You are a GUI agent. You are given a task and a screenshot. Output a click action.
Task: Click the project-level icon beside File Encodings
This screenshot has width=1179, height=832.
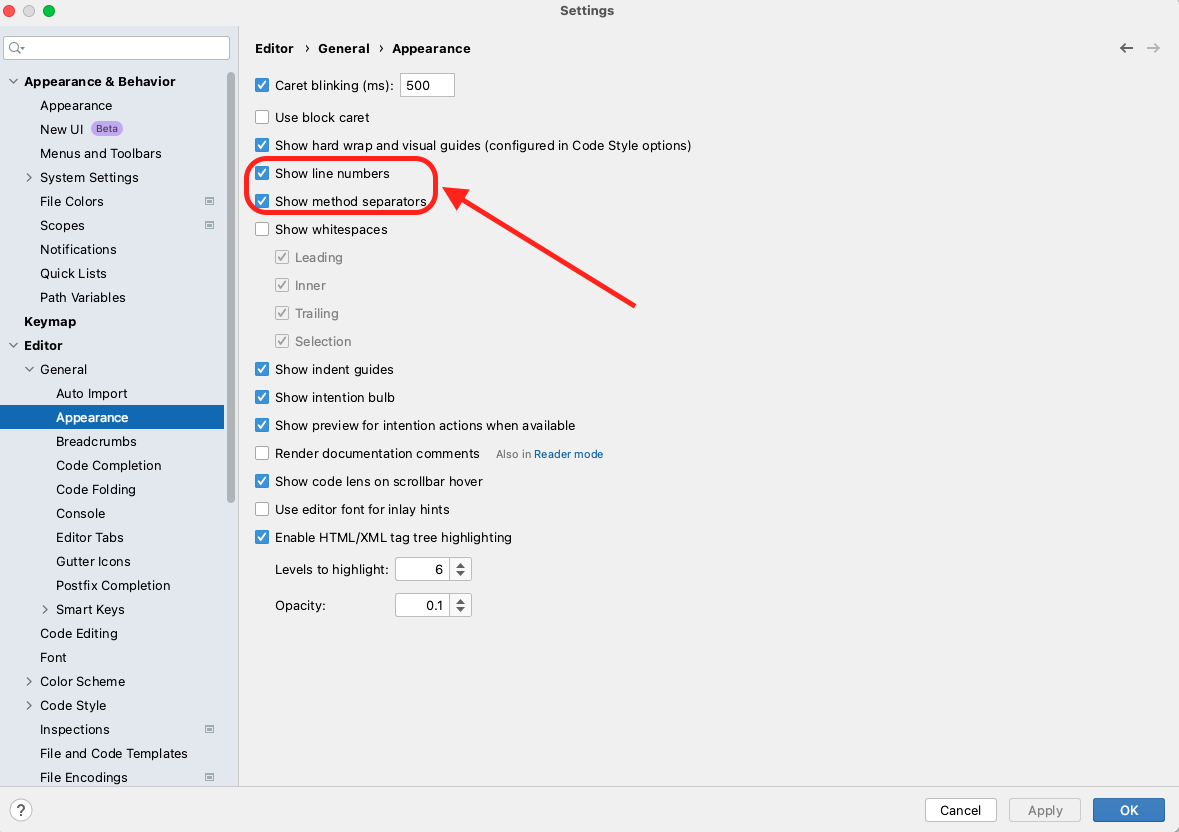coord(209,777)
